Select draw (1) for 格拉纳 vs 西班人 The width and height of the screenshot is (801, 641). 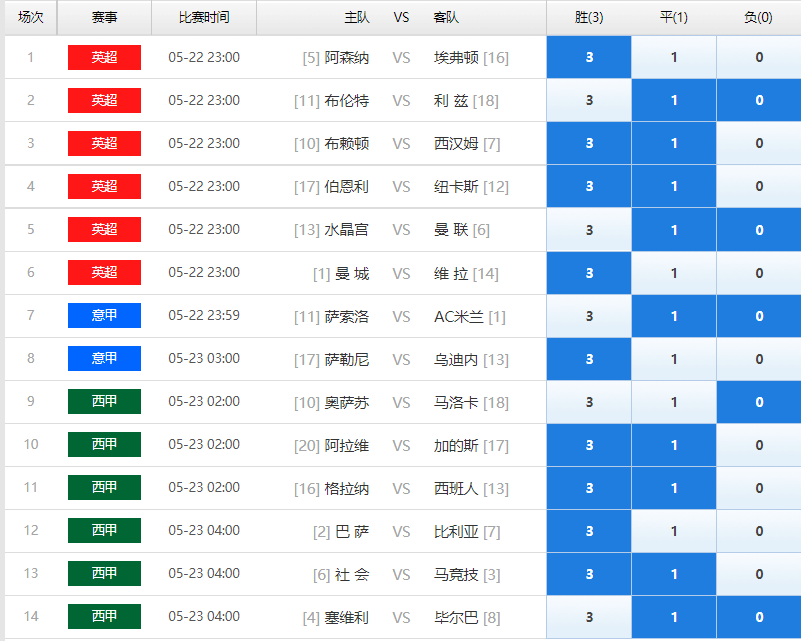(x=674, y=488)
